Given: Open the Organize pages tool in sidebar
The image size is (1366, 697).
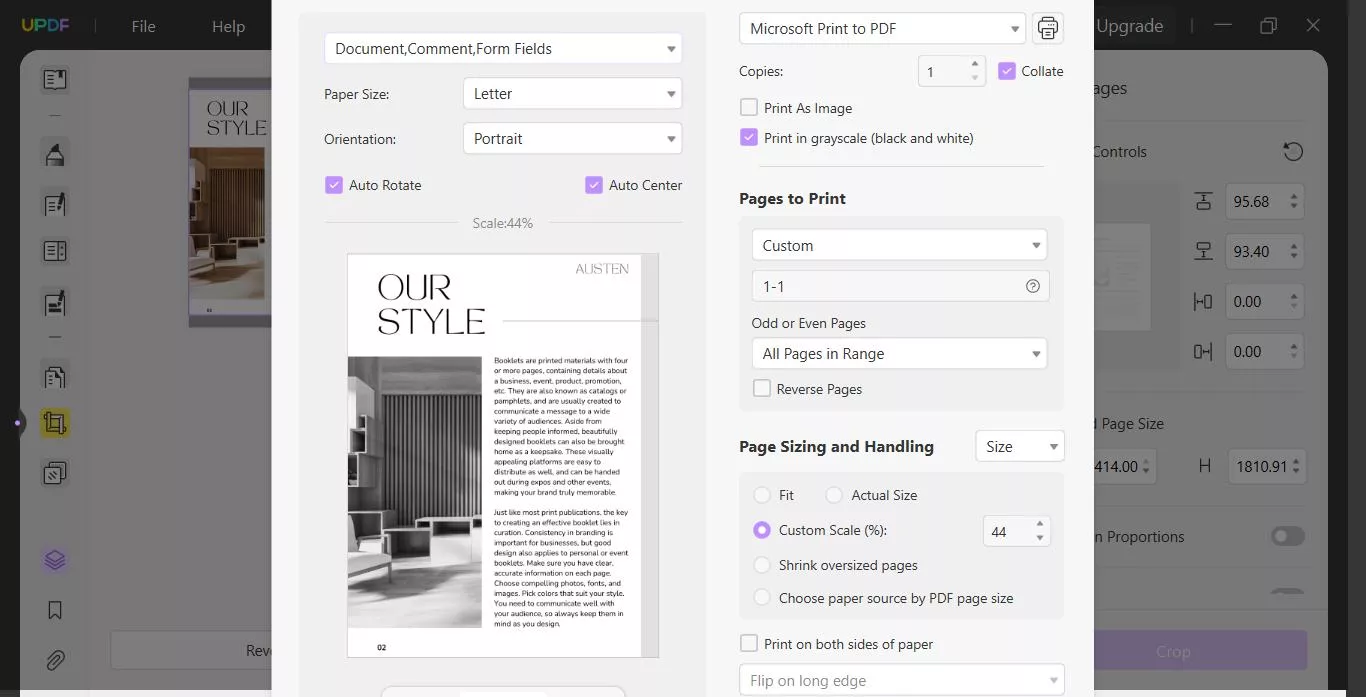Looking at the screenshot, I should 55,252.
